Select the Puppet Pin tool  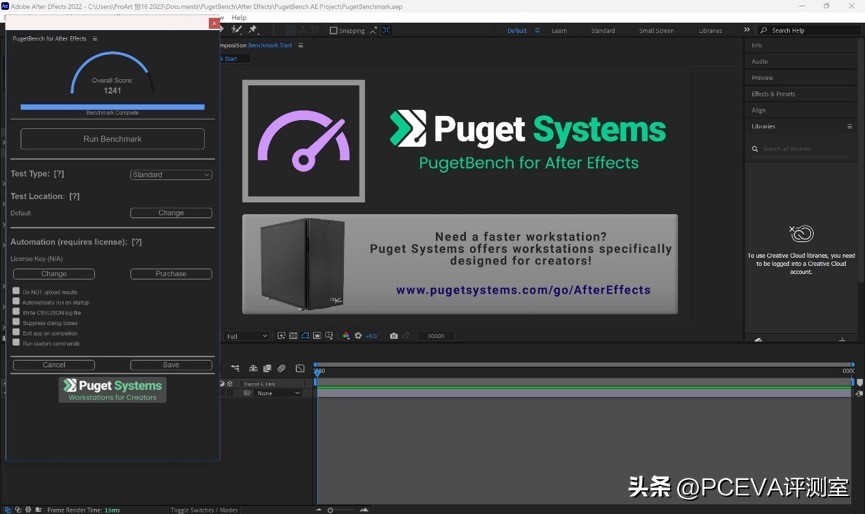pyautogui.click(x=252, y=30)
